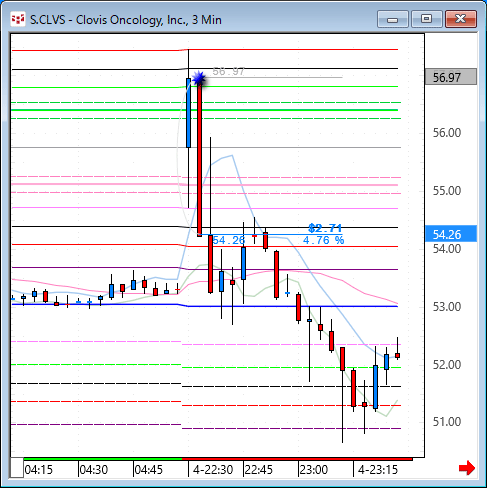Click the 4-22:30 time axis label
487x488 pixels.
(x=213, y=470)
